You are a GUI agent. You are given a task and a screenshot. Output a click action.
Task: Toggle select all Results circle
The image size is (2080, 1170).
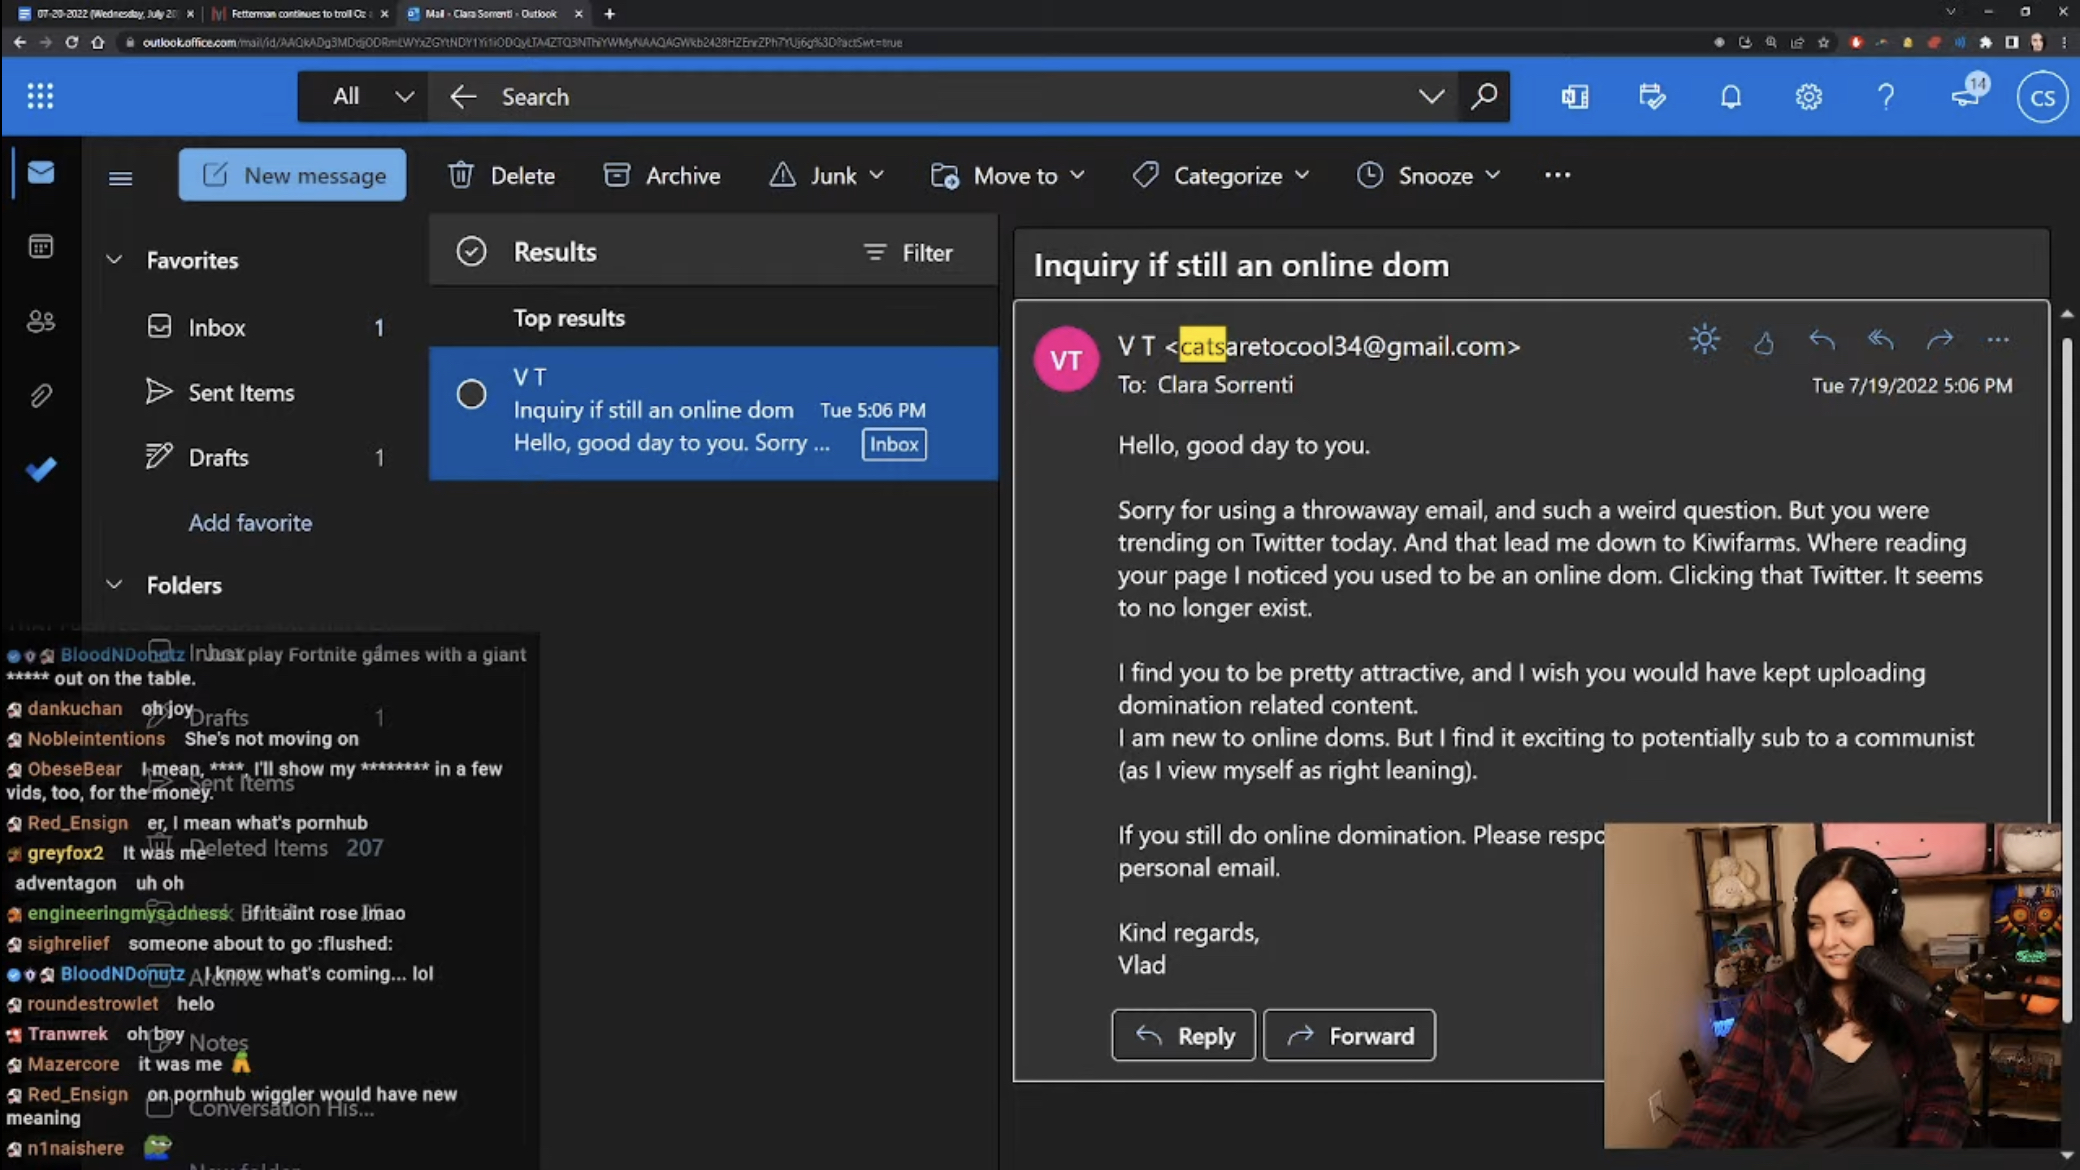click(471, 251)
